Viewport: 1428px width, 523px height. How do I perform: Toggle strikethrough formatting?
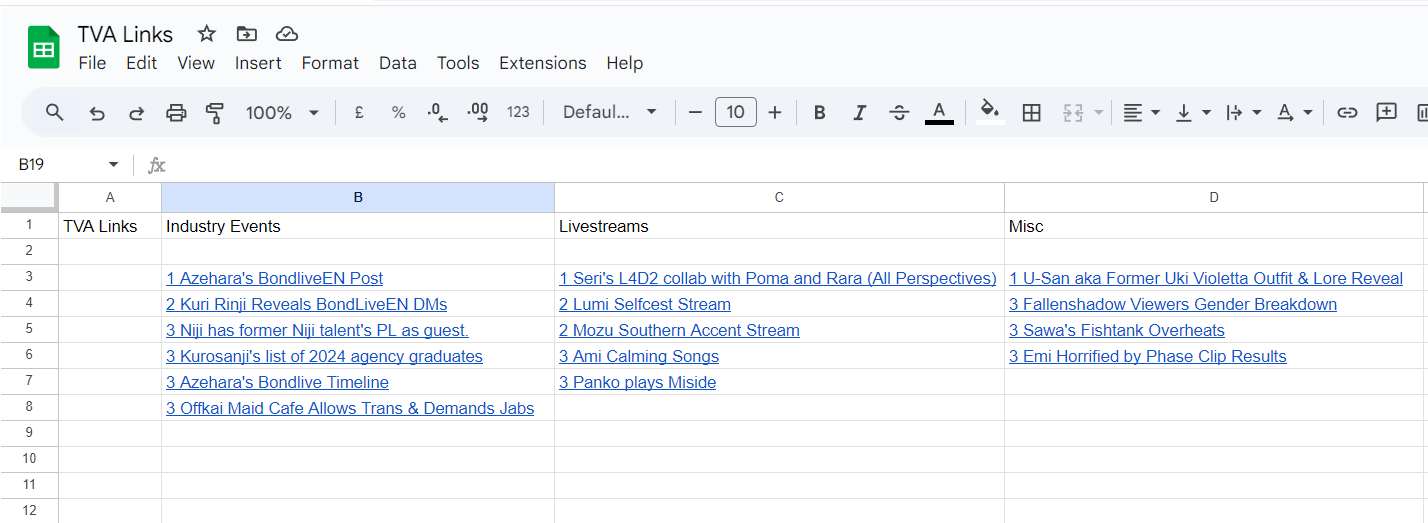(899, 113)
